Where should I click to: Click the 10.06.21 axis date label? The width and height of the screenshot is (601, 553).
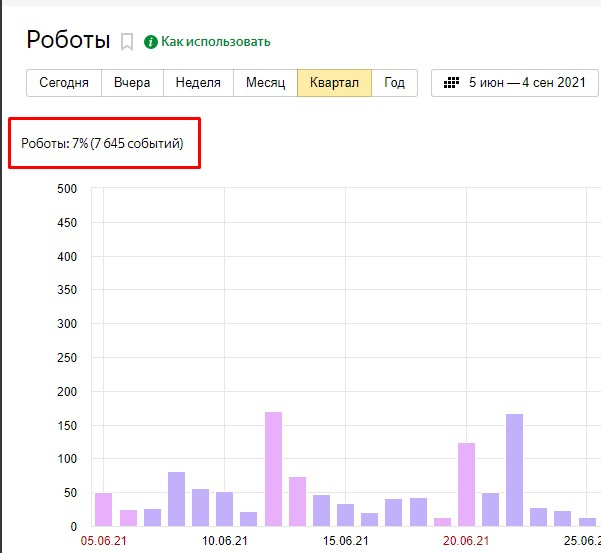point(224,540)
